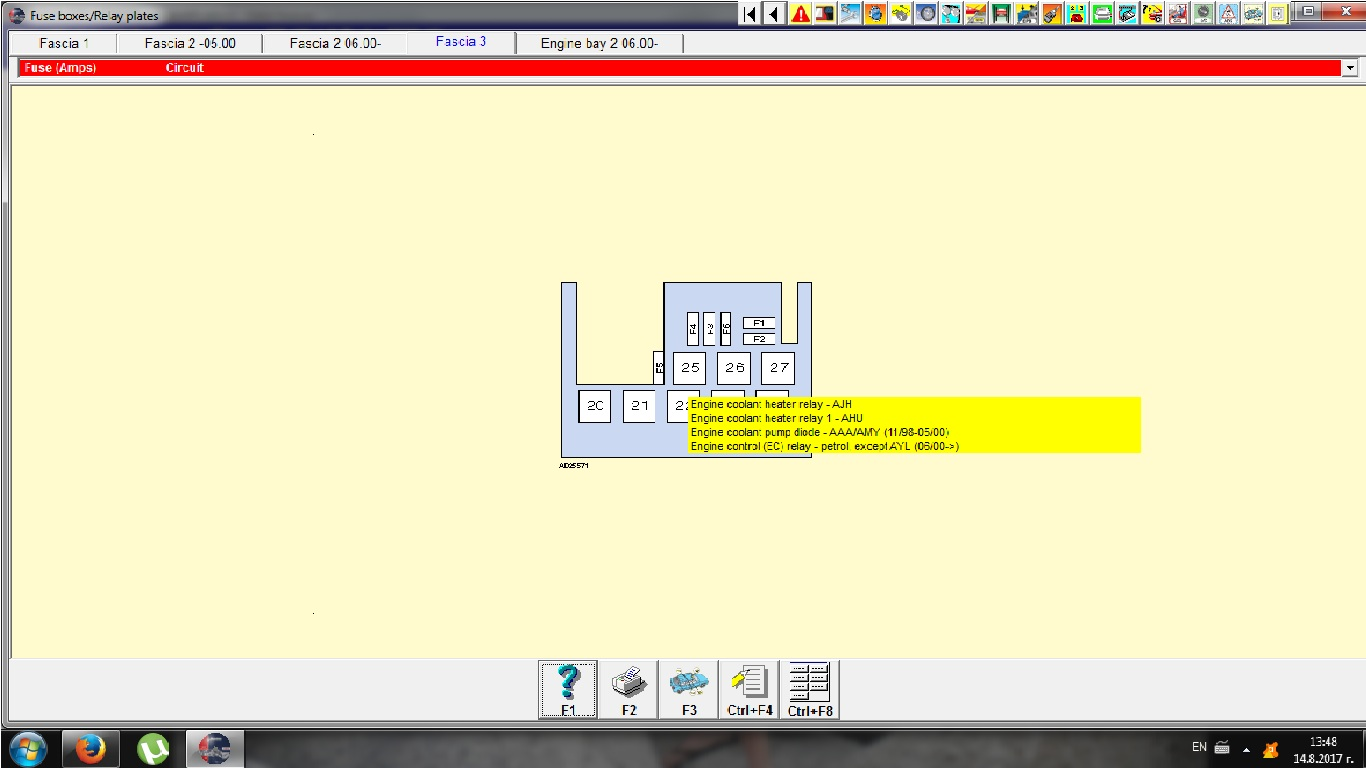Expand the Fuse/Circuit red dropdown arrow

click(x=1350, y=68)
